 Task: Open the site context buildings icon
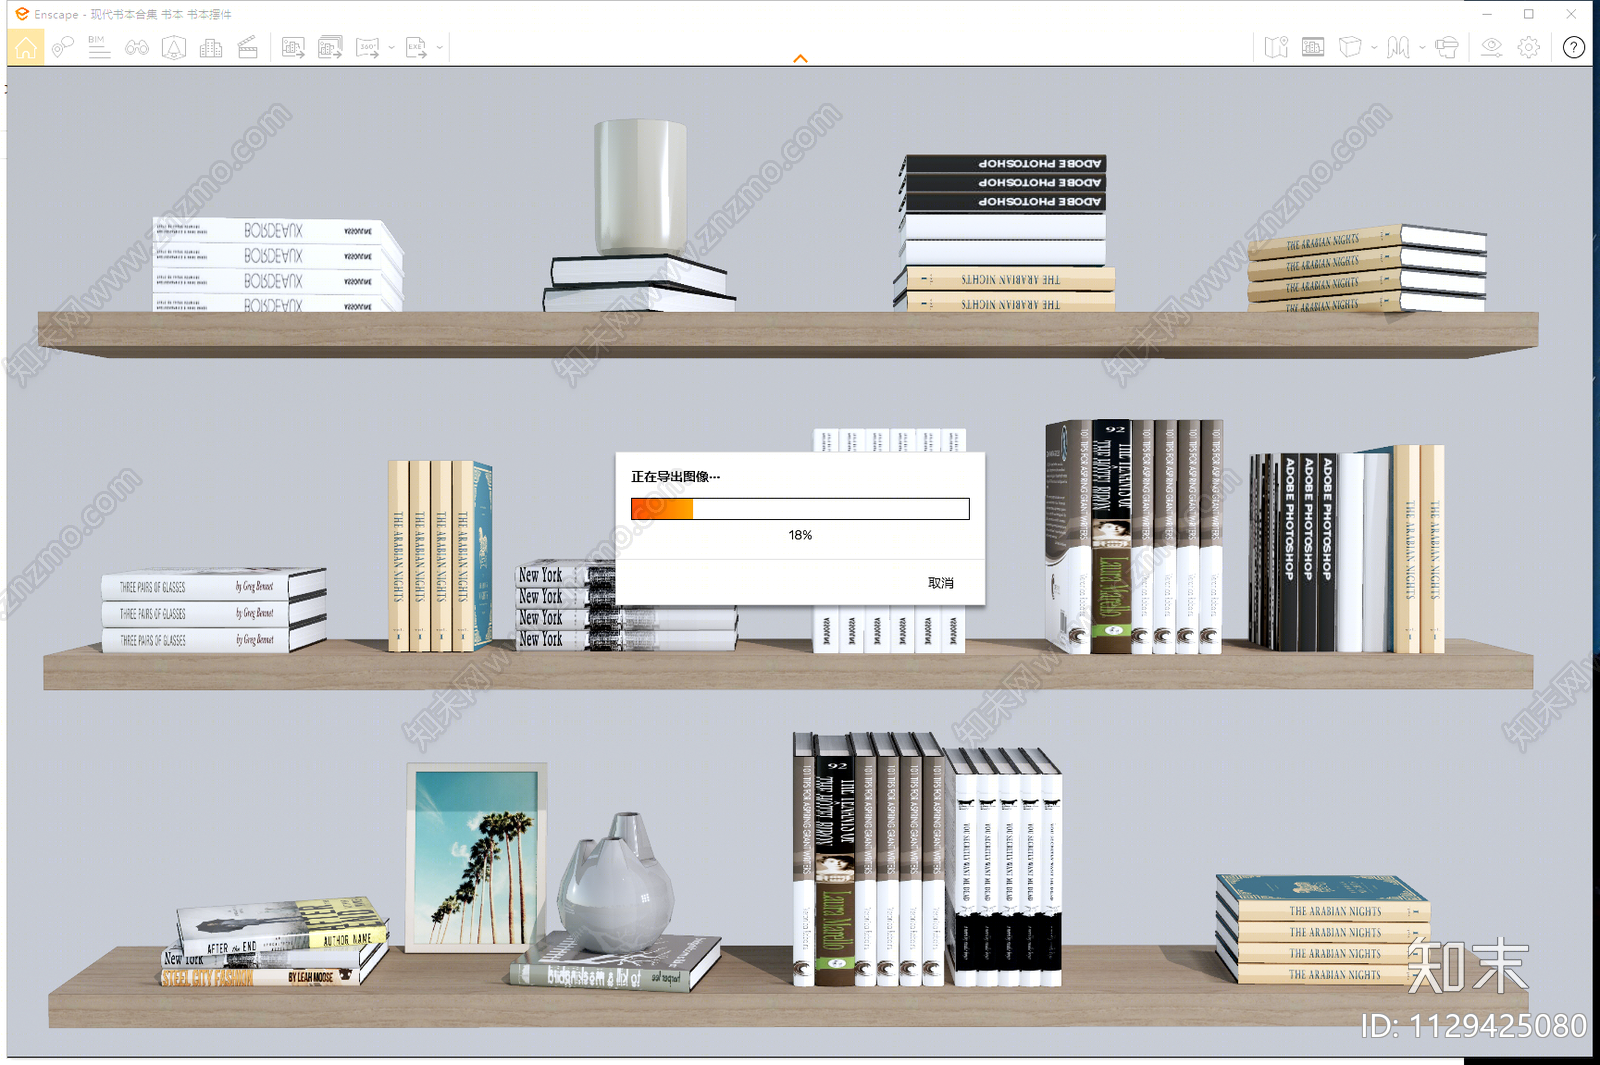click(211, 47)
